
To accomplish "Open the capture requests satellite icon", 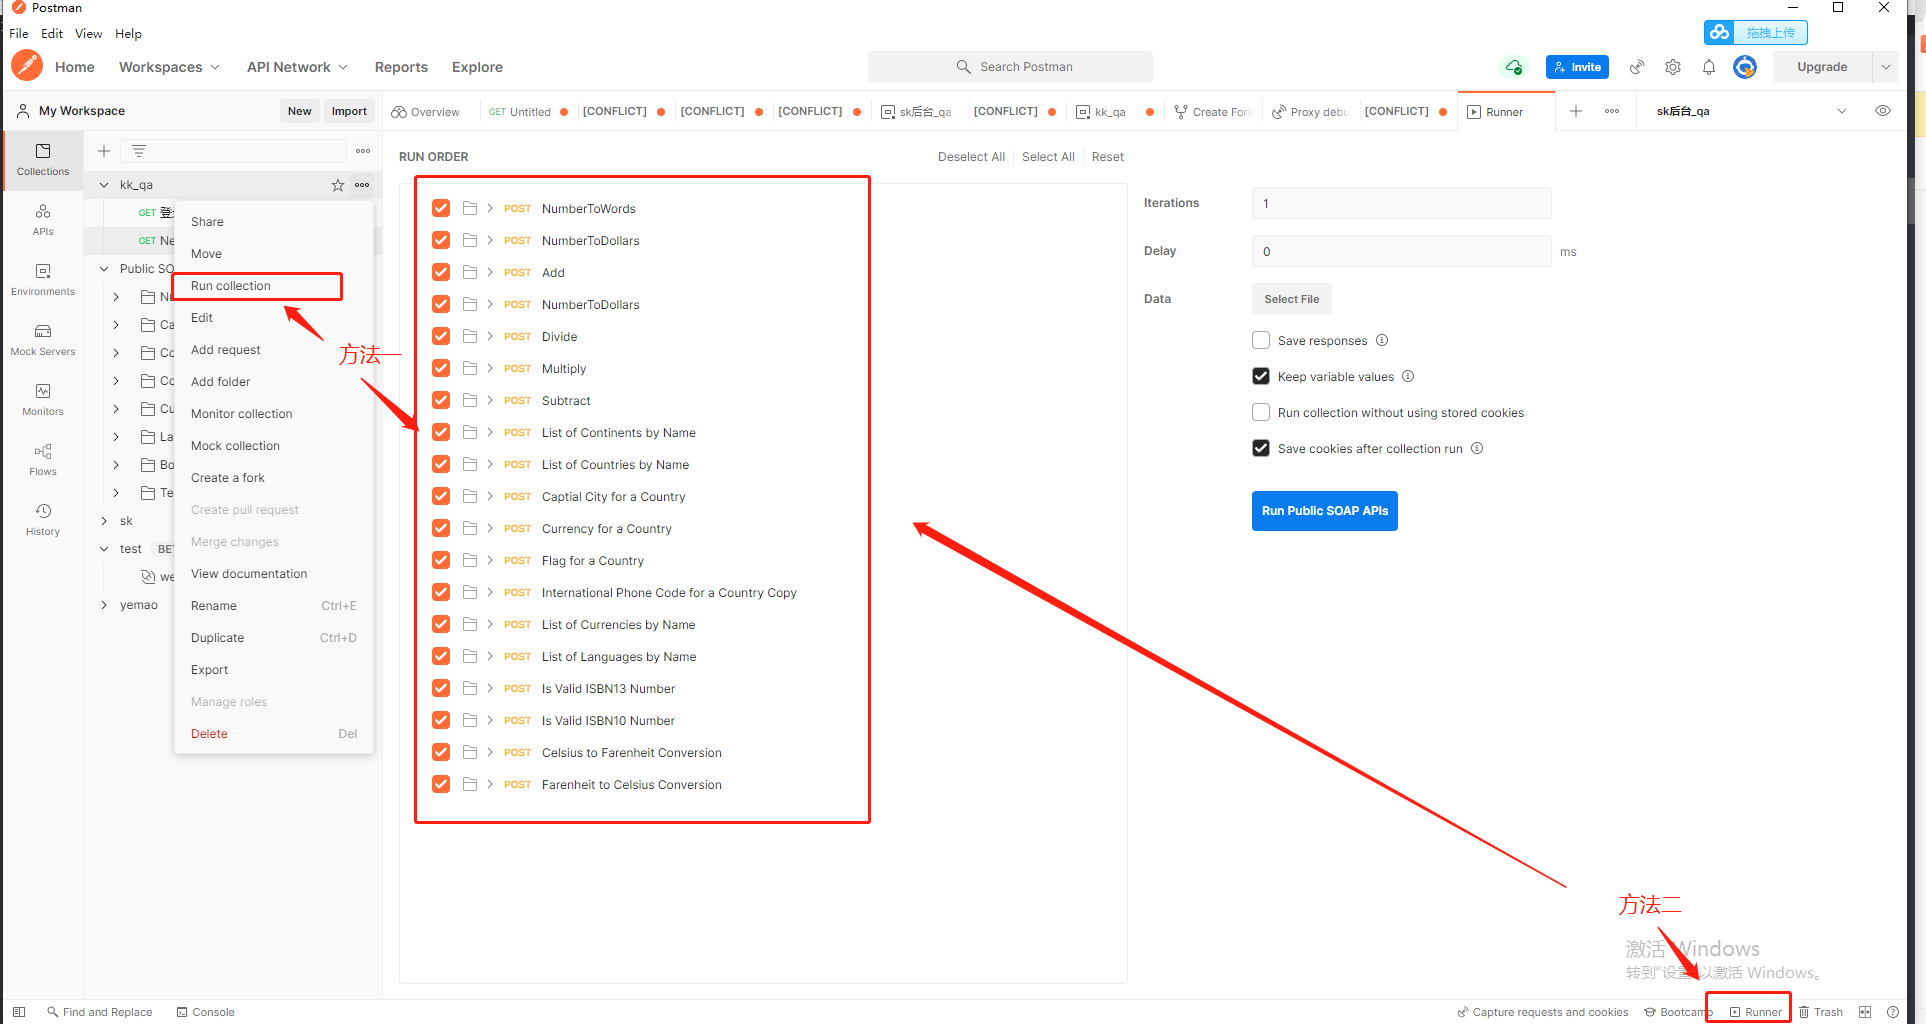I will click(x=1637, y=67).
